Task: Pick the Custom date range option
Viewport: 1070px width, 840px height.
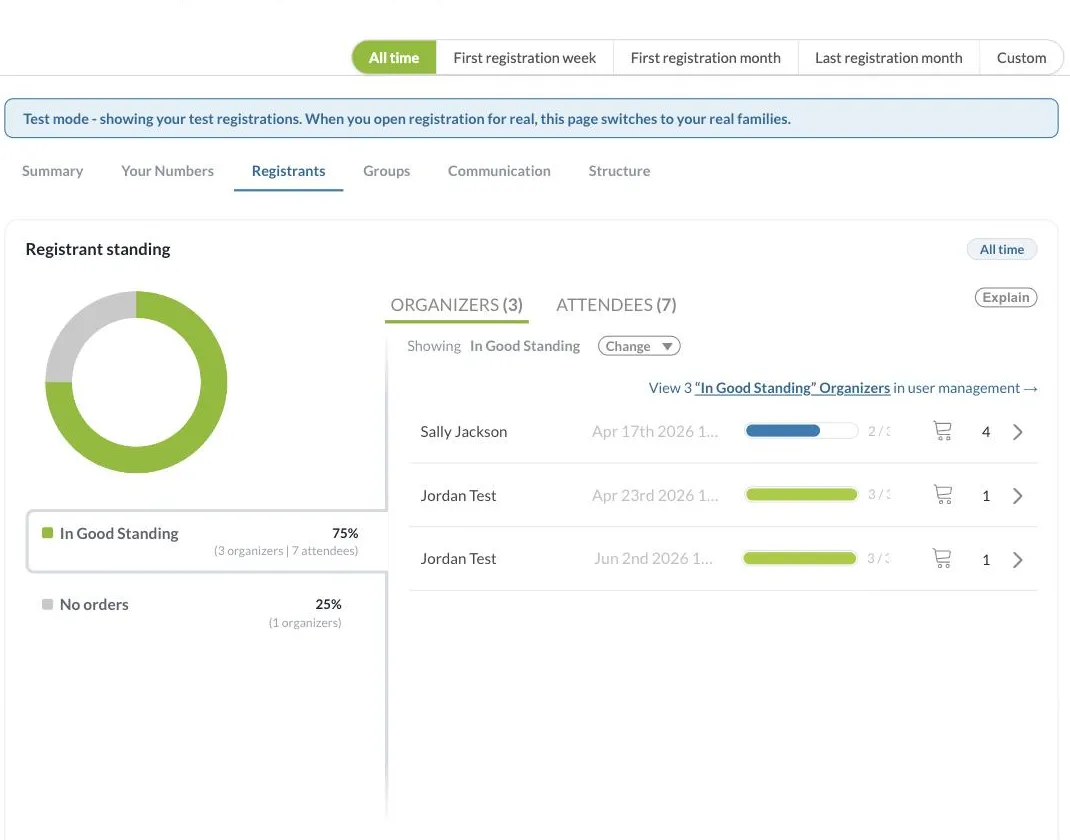Action: 1021,58
